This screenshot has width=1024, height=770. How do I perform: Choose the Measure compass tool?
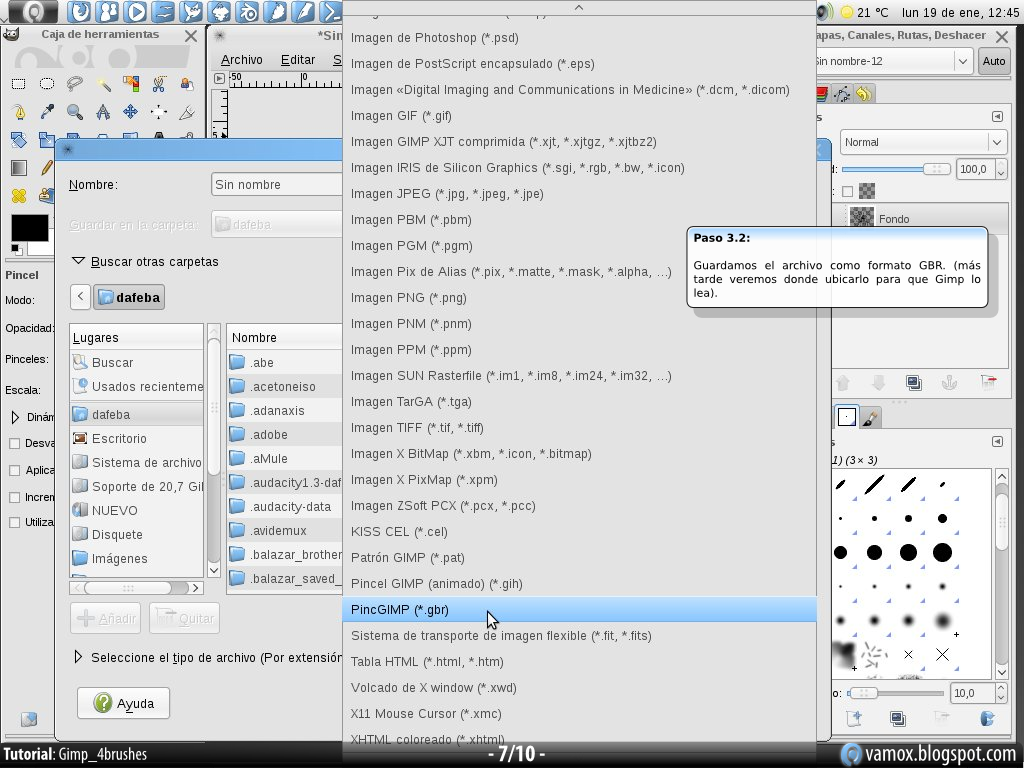click(x=103, y=112)
